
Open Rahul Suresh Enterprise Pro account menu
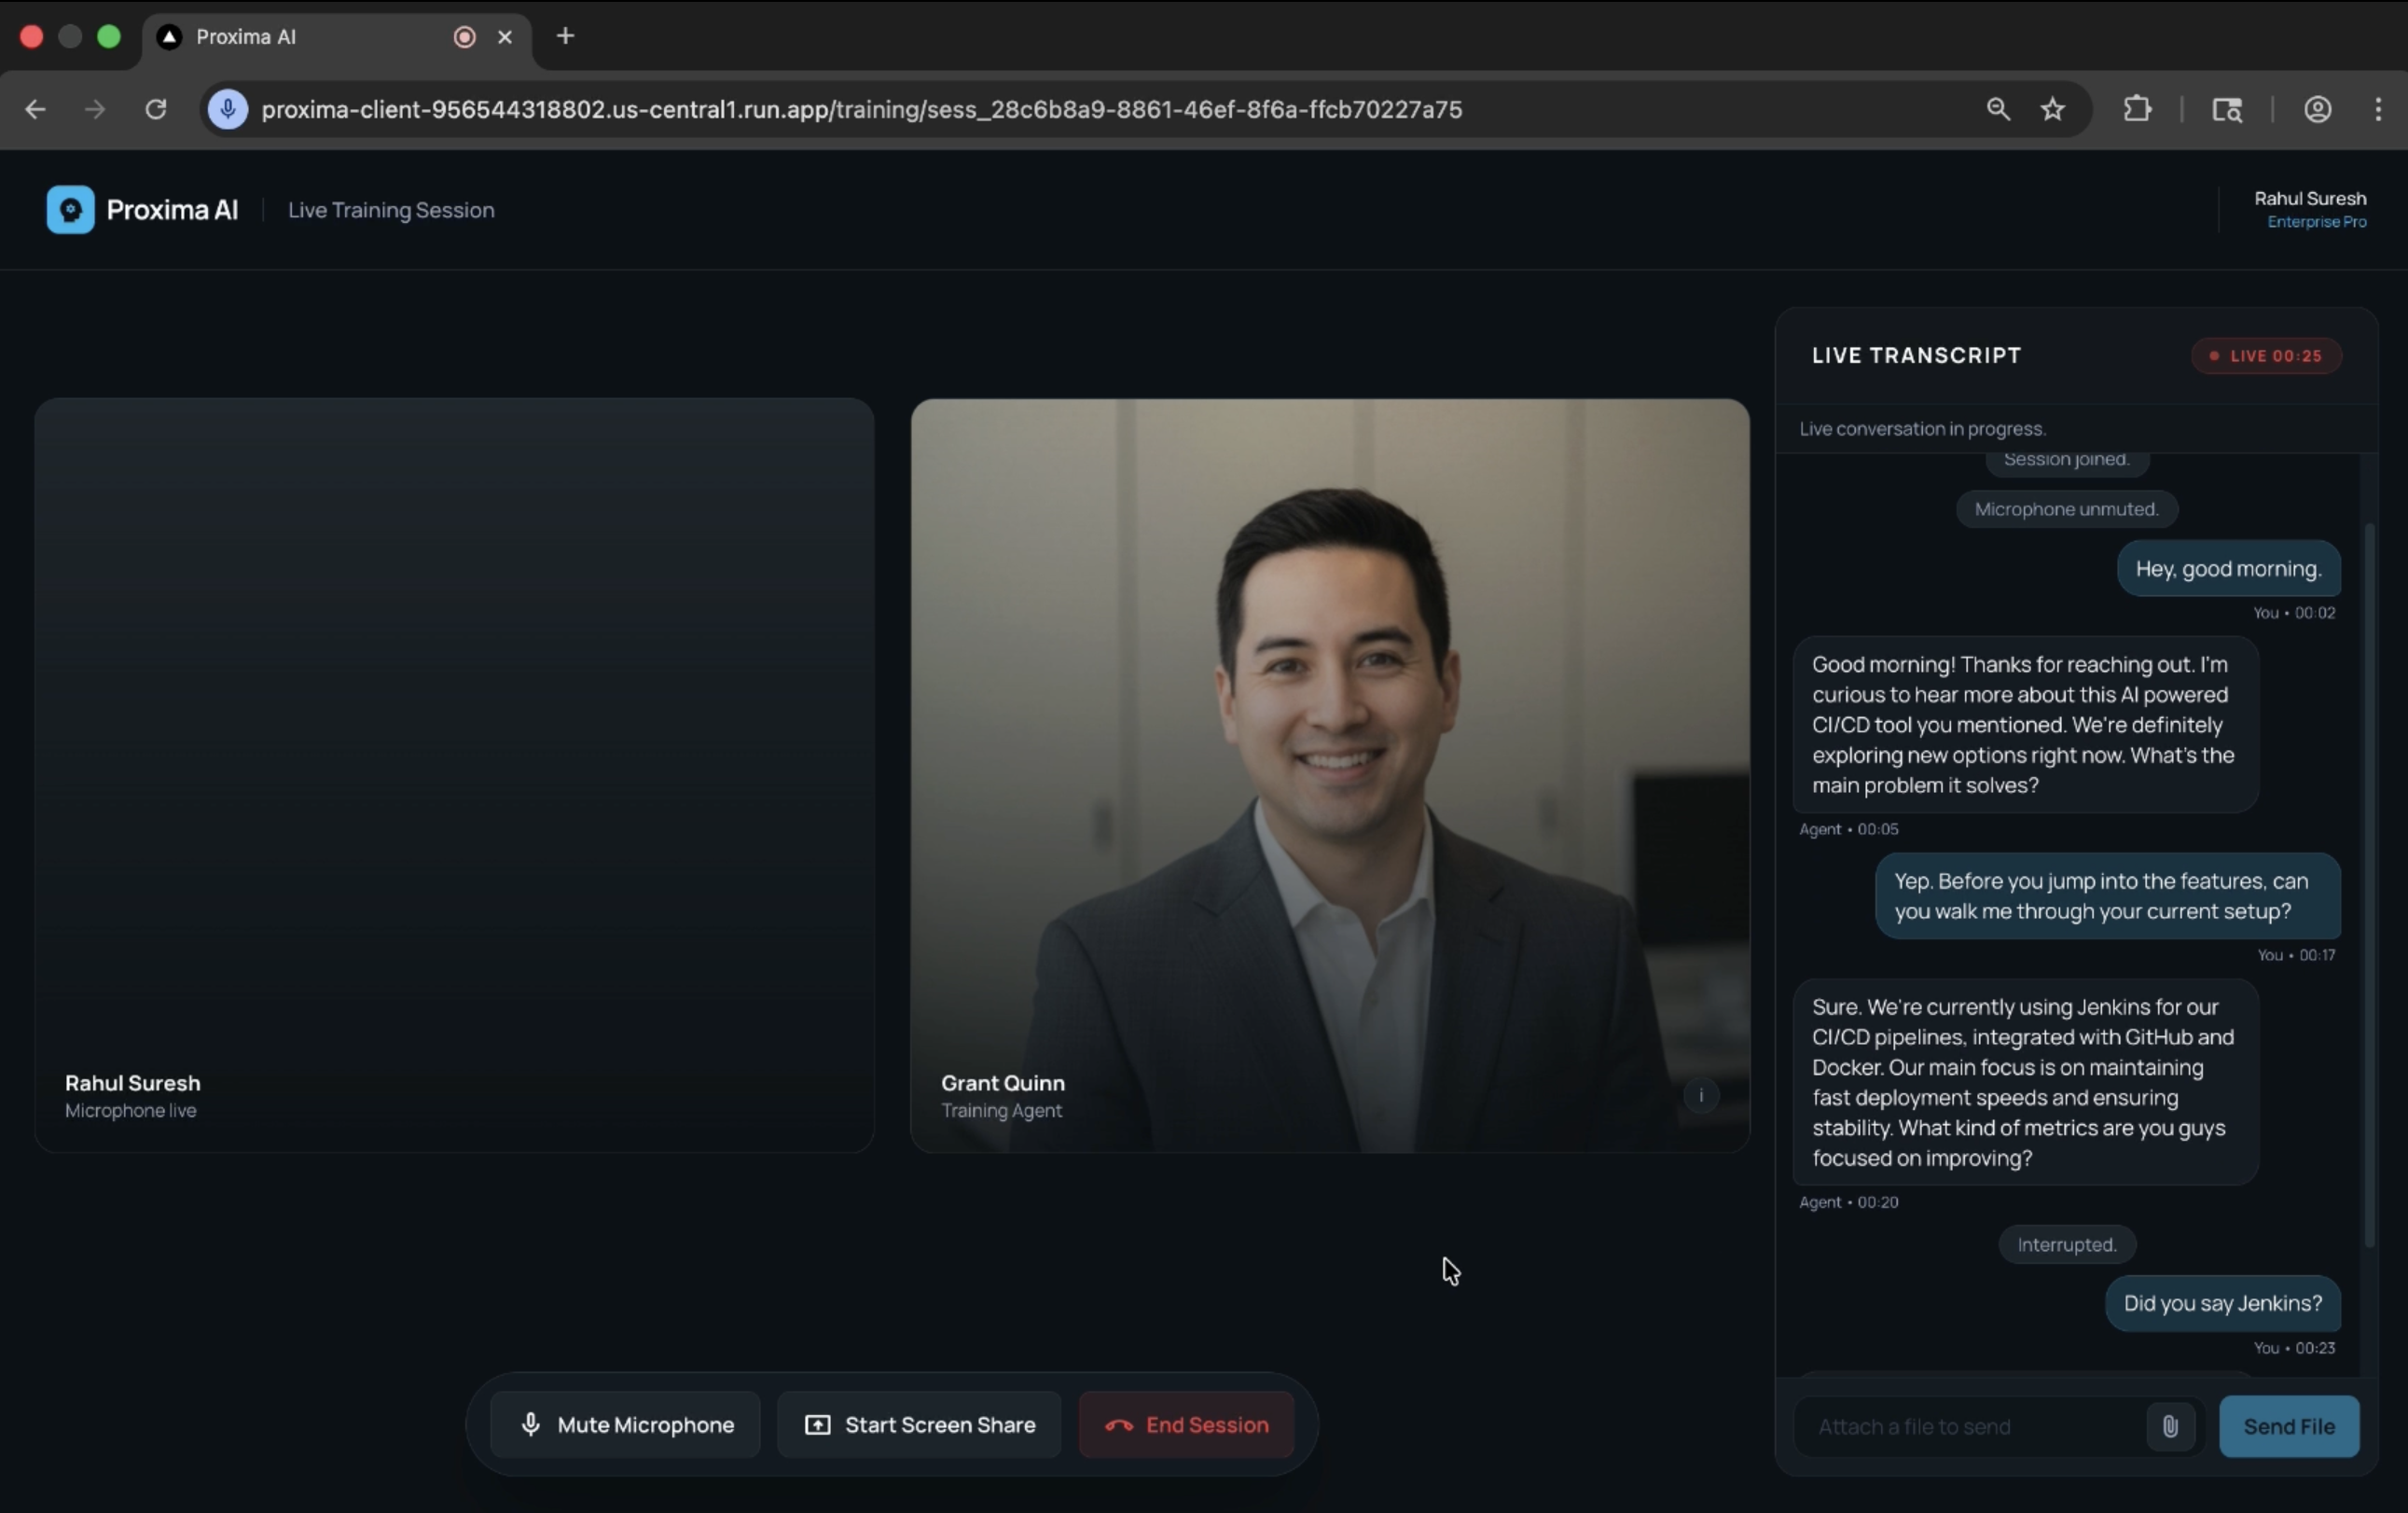tap(2309, 209)
